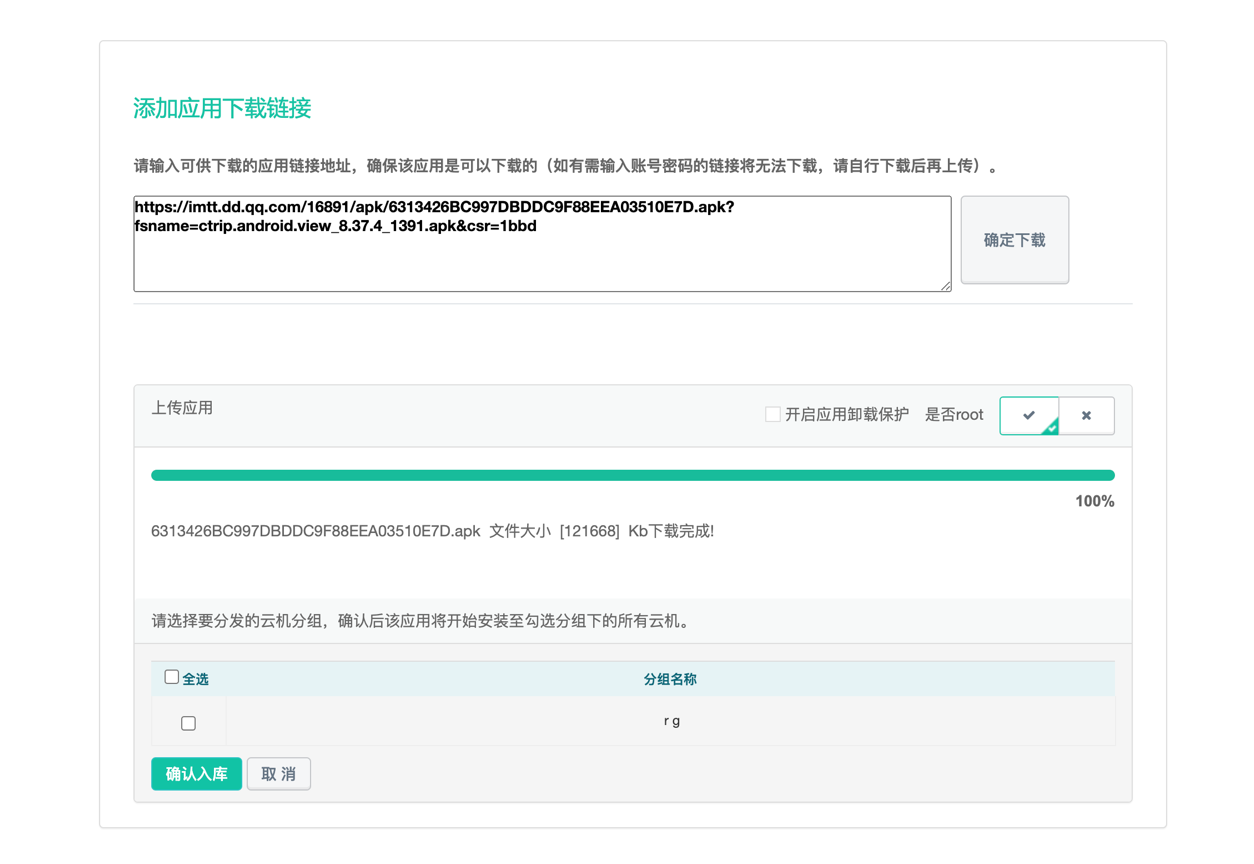The image size is (1254, 864).
Task: Click the 开启应用卸载保护 label text
Action: (846, 414)
